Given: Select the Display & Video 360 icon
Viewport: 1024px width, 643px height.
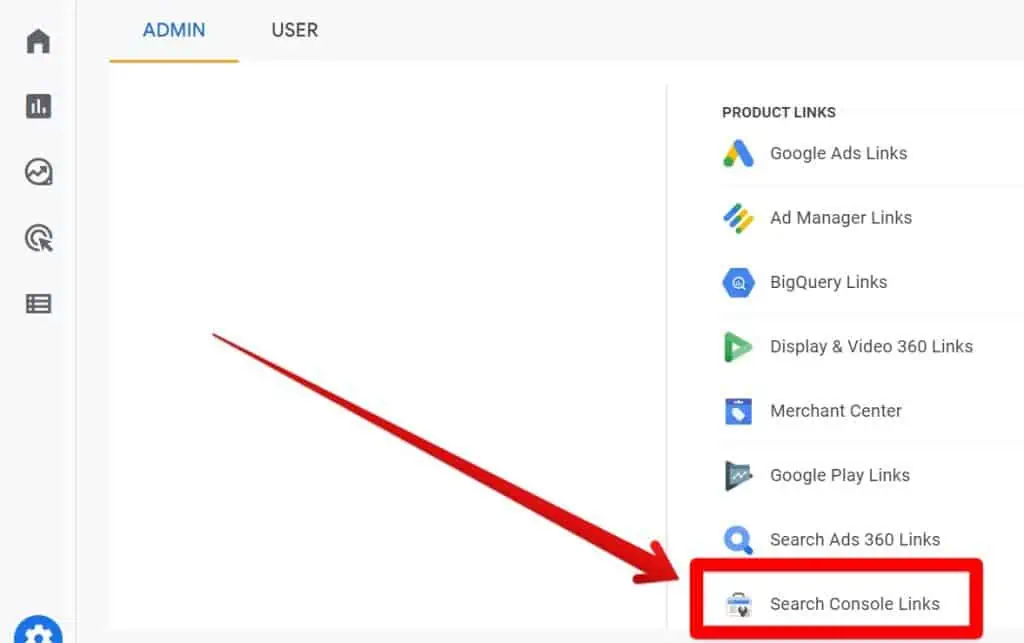Looking at the screenshot, I should pos(738,346).
